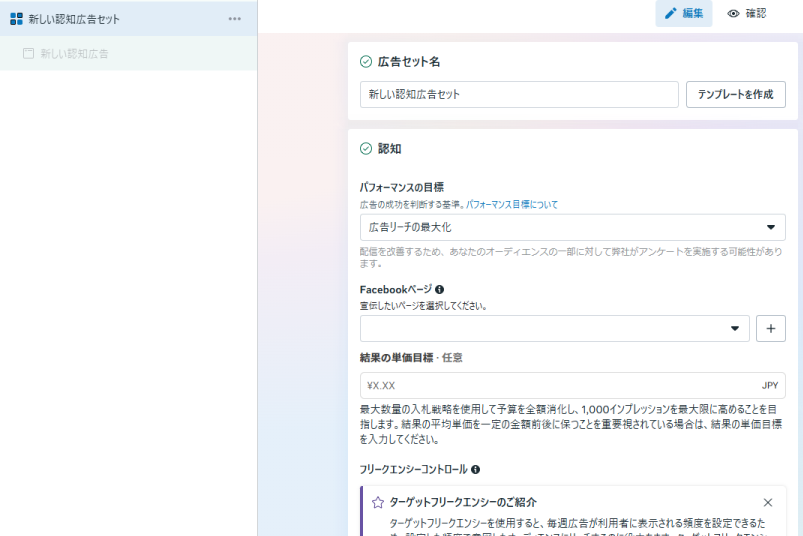Dismiss the ターゲットフリークエンシーのご紹介 banner
The width and height of the screenshot is (803, 536).
767,502
